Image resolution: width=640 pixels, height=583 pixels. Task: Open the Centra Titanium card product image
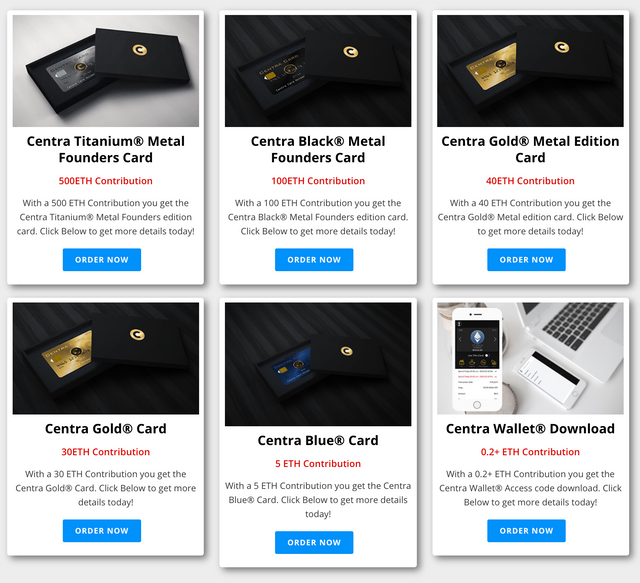106,71
